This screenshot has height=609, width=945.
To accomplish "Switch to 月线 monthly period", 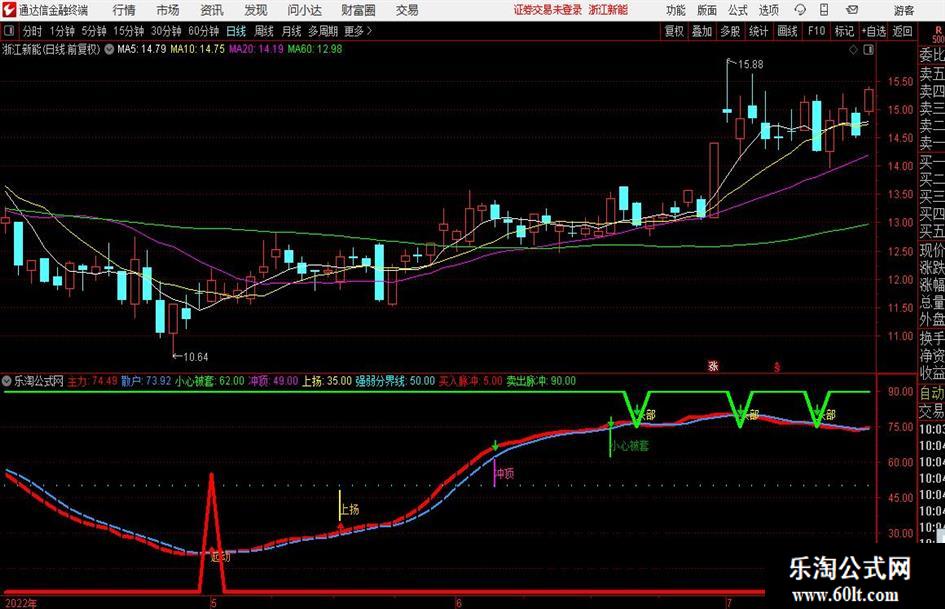I will 291,31.
